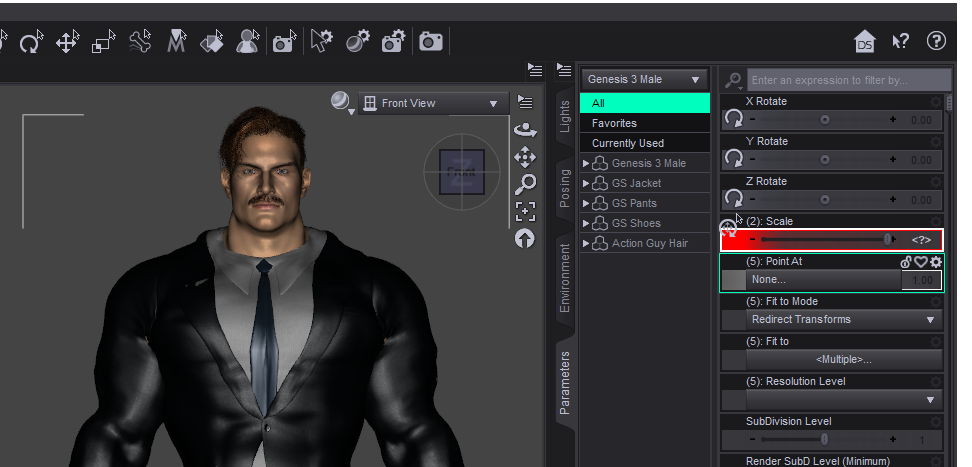This screenshot has width=972, height=467.
Task: Activate the Scale tool in toolbar
Action: pyautogui.click(x=103, y=42)
